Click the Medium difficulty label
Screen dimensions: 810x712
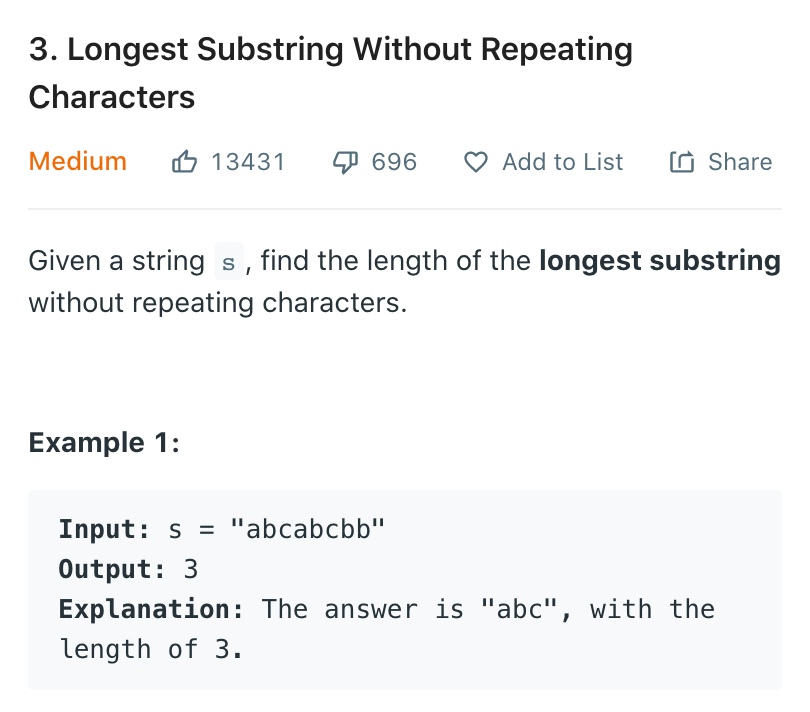(x=78, y=162)
